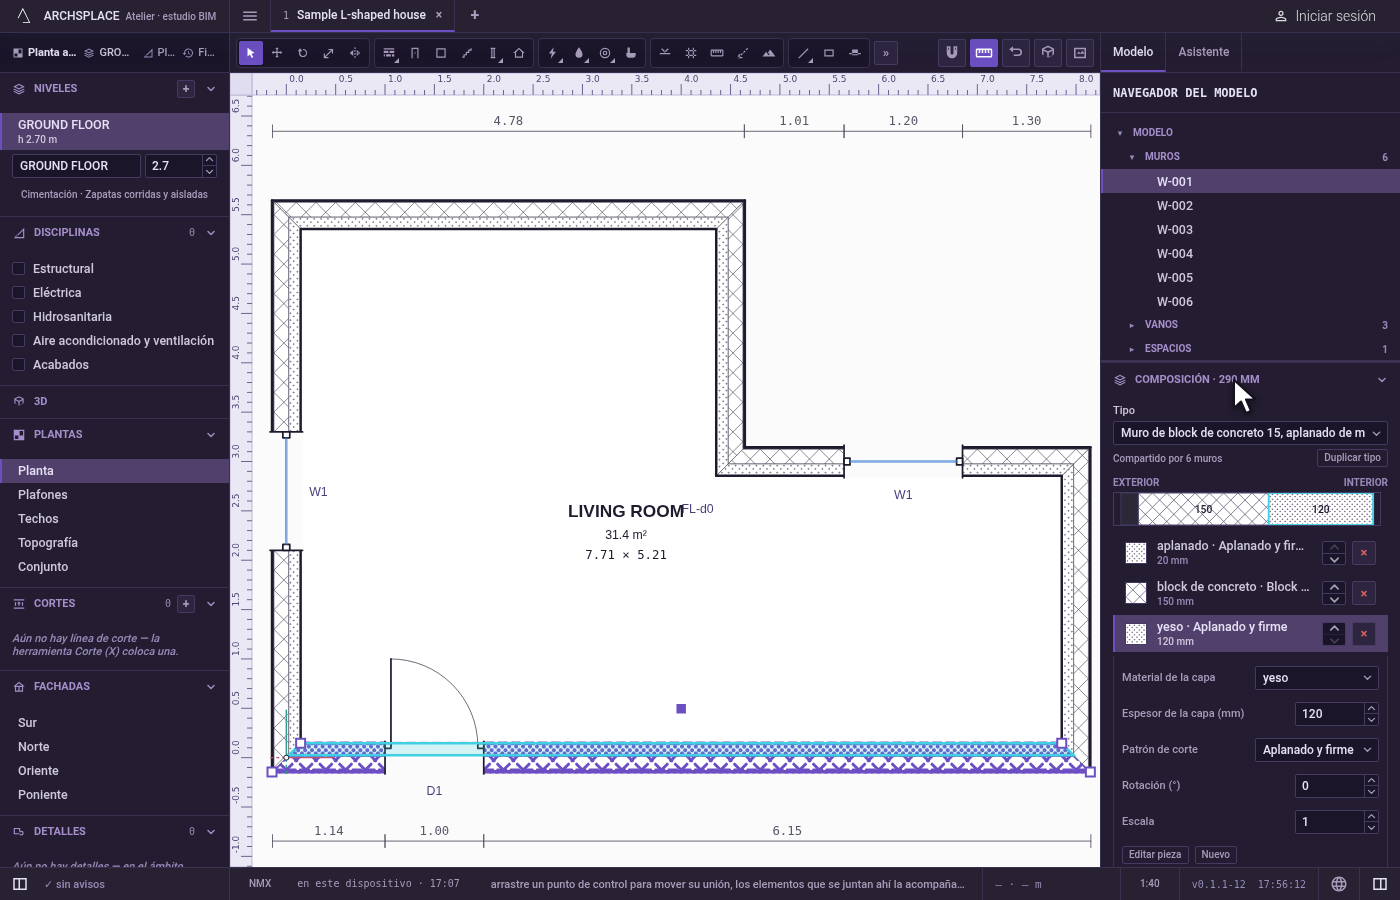Enable the Estructural discipline checkbox
This screenshot has width=1400, height=900.
(18, 269)
